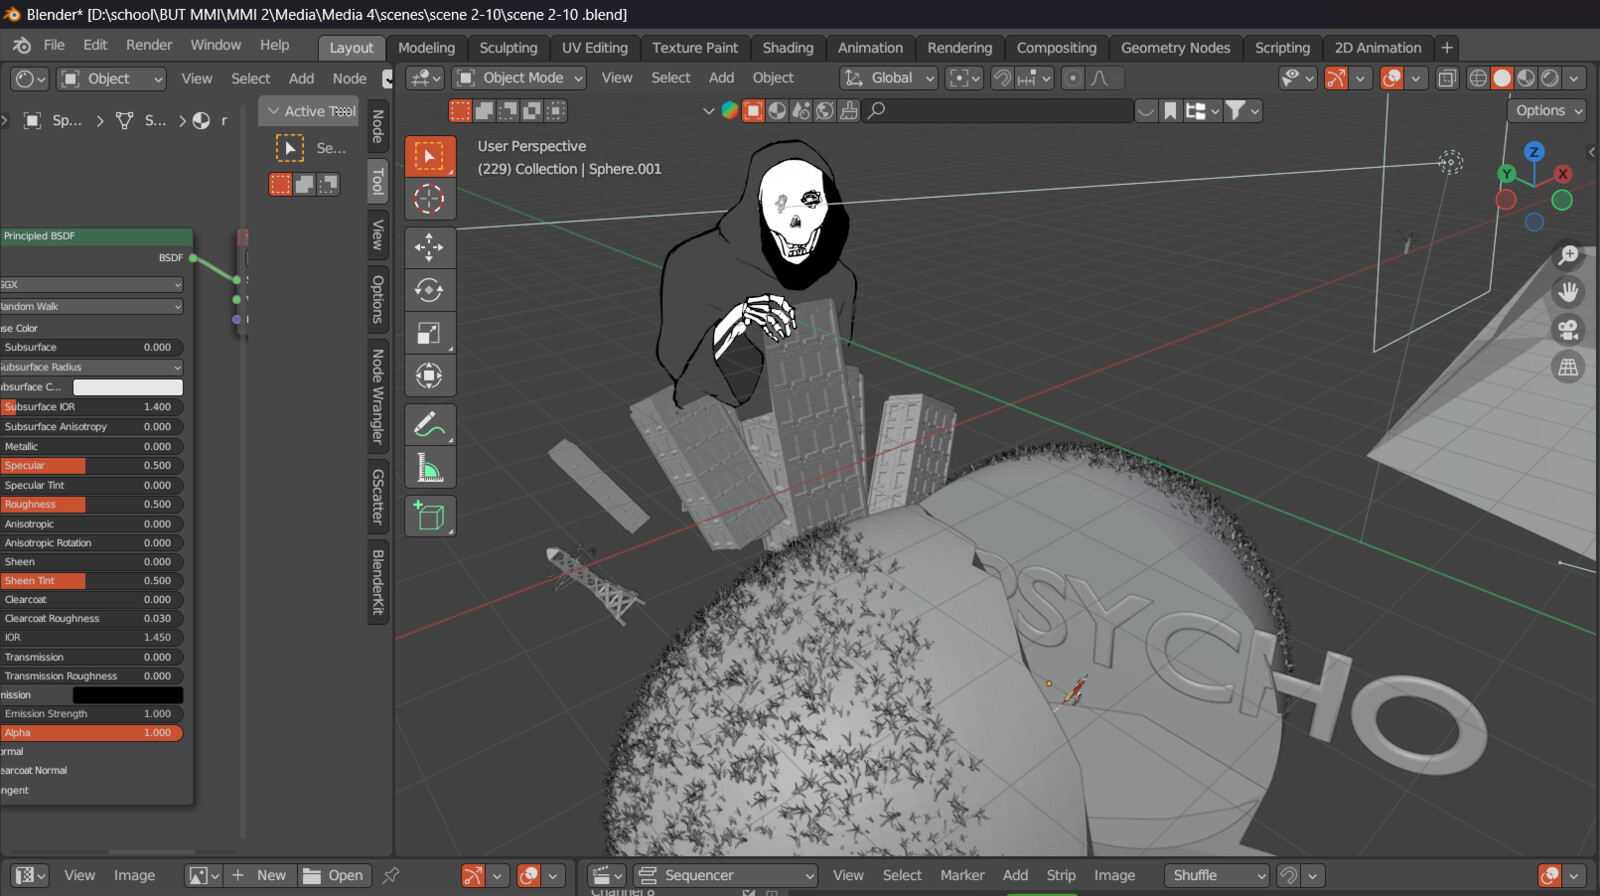Screen dimensions: 1600x896
Task: Select the 3D Cursor tool
Action: (x=430, y=199)
